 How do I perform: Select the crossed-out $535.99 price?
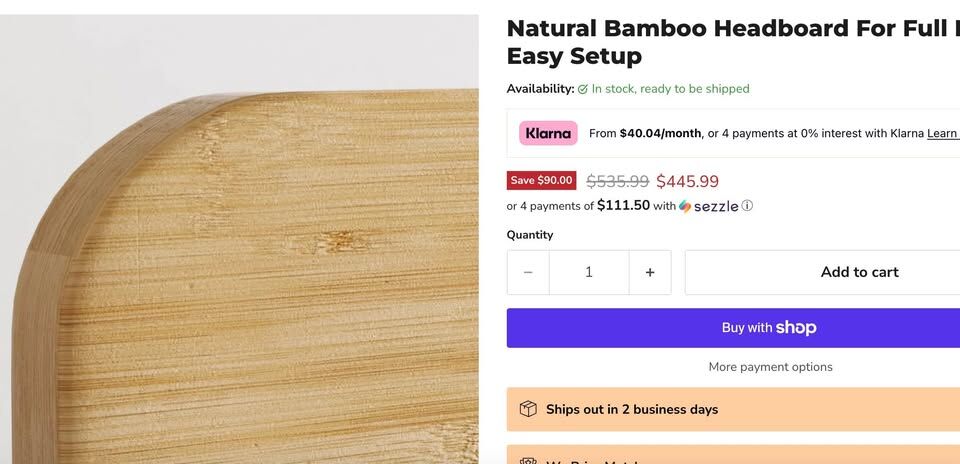tap(617, 181)
